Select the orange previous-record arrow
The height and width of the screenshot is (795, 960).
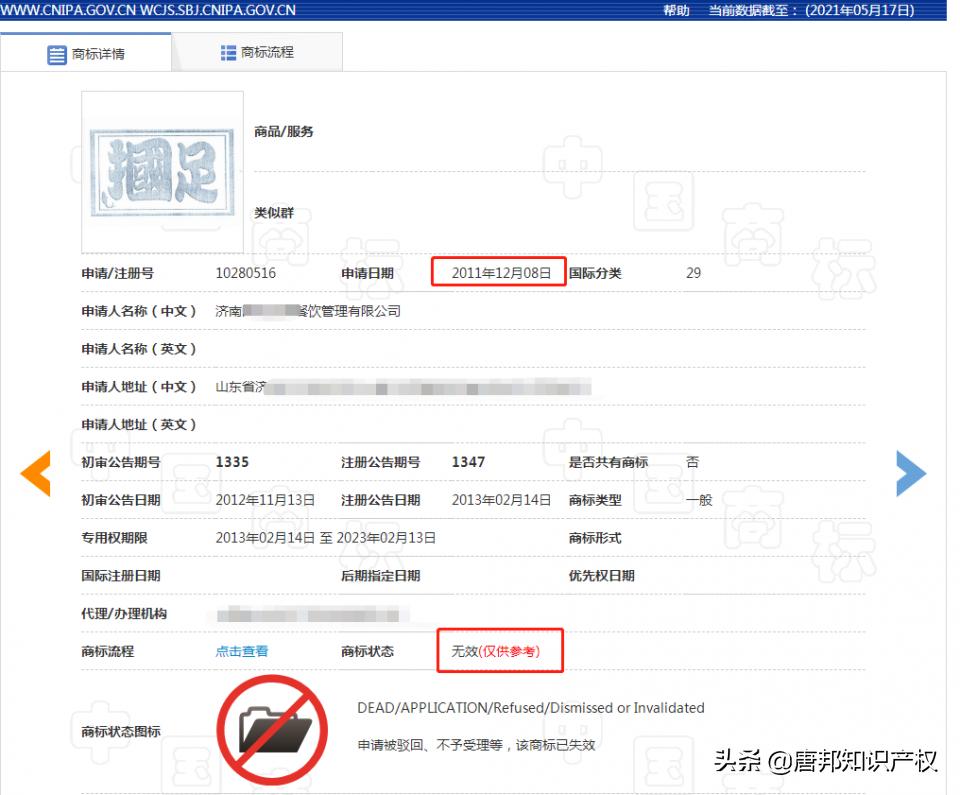pos(36,473)
